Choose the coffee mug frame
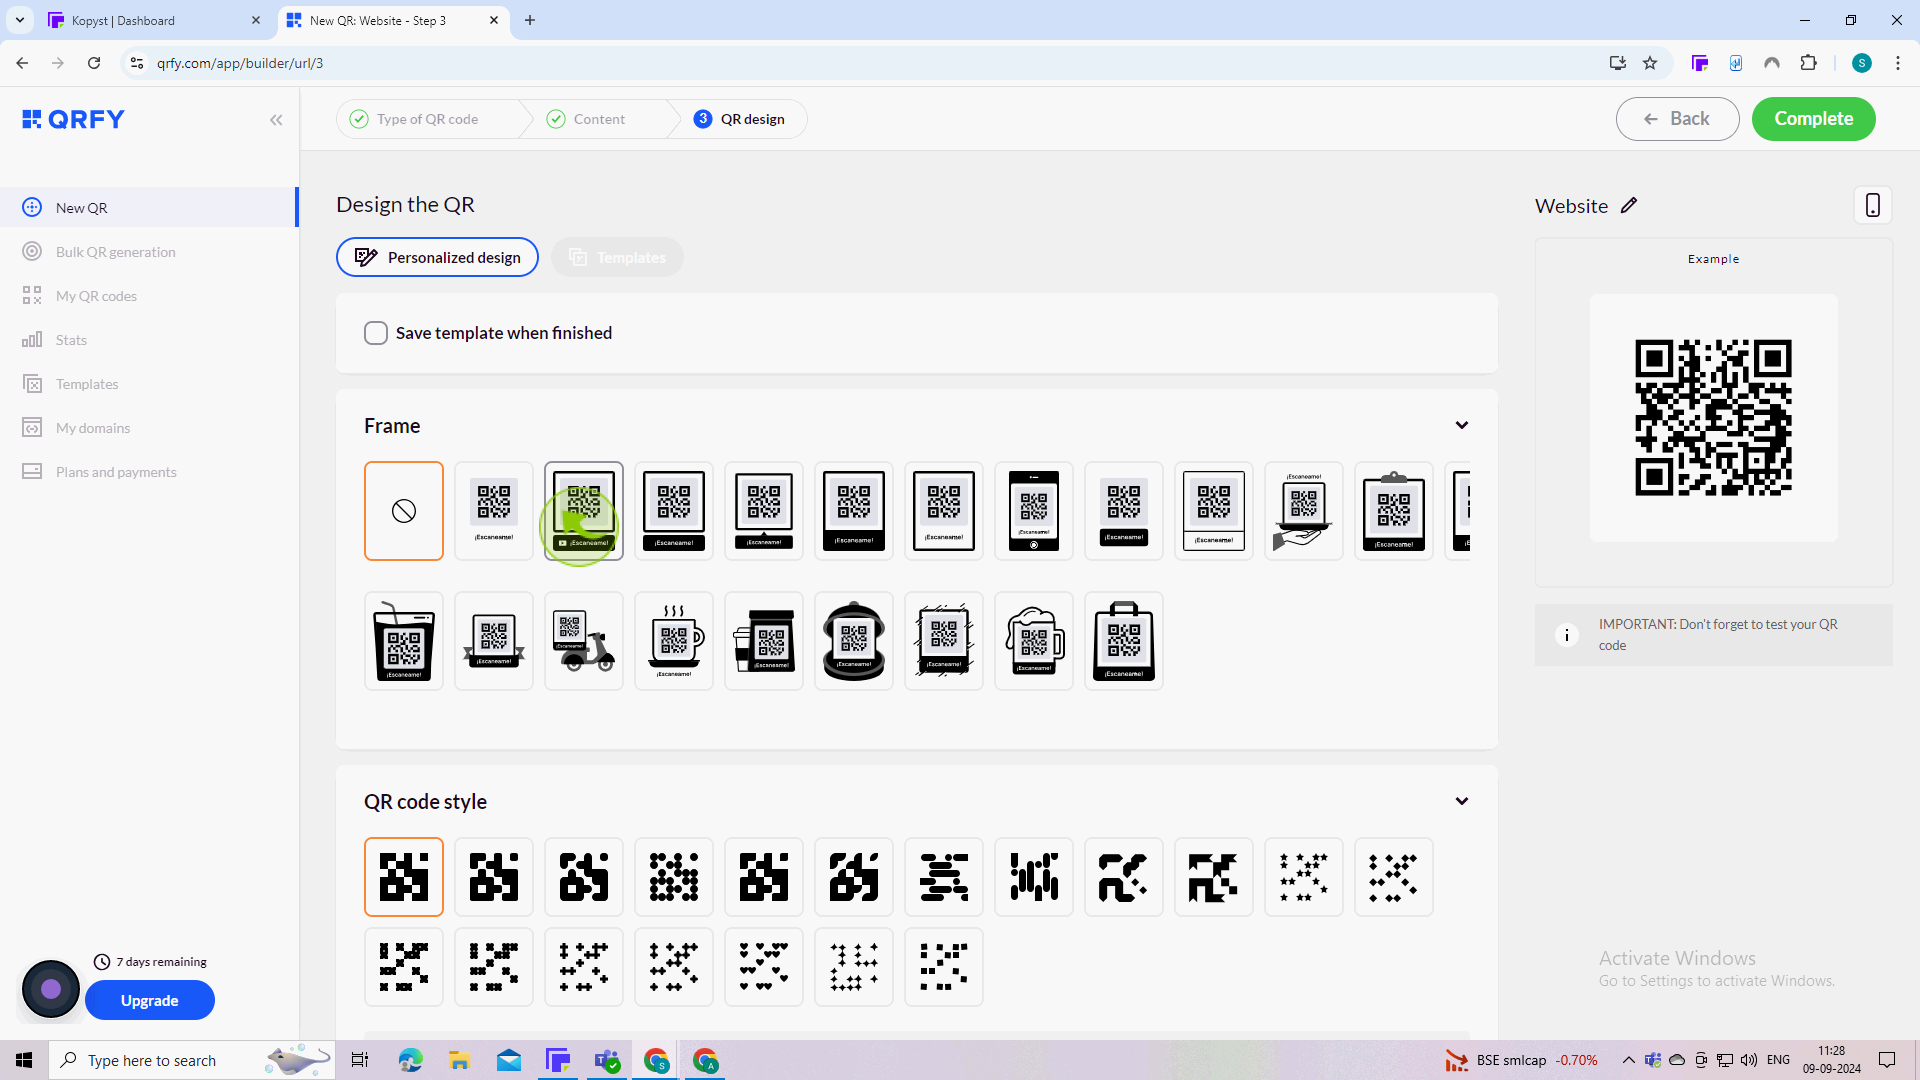This screenshot has width=1920, height=1080. coord(674,641)
